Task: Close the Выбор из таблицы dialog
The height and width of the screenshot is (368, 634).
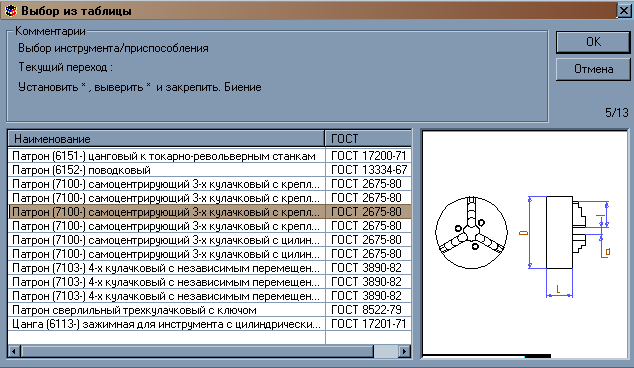Action: [x=623, y=11]
